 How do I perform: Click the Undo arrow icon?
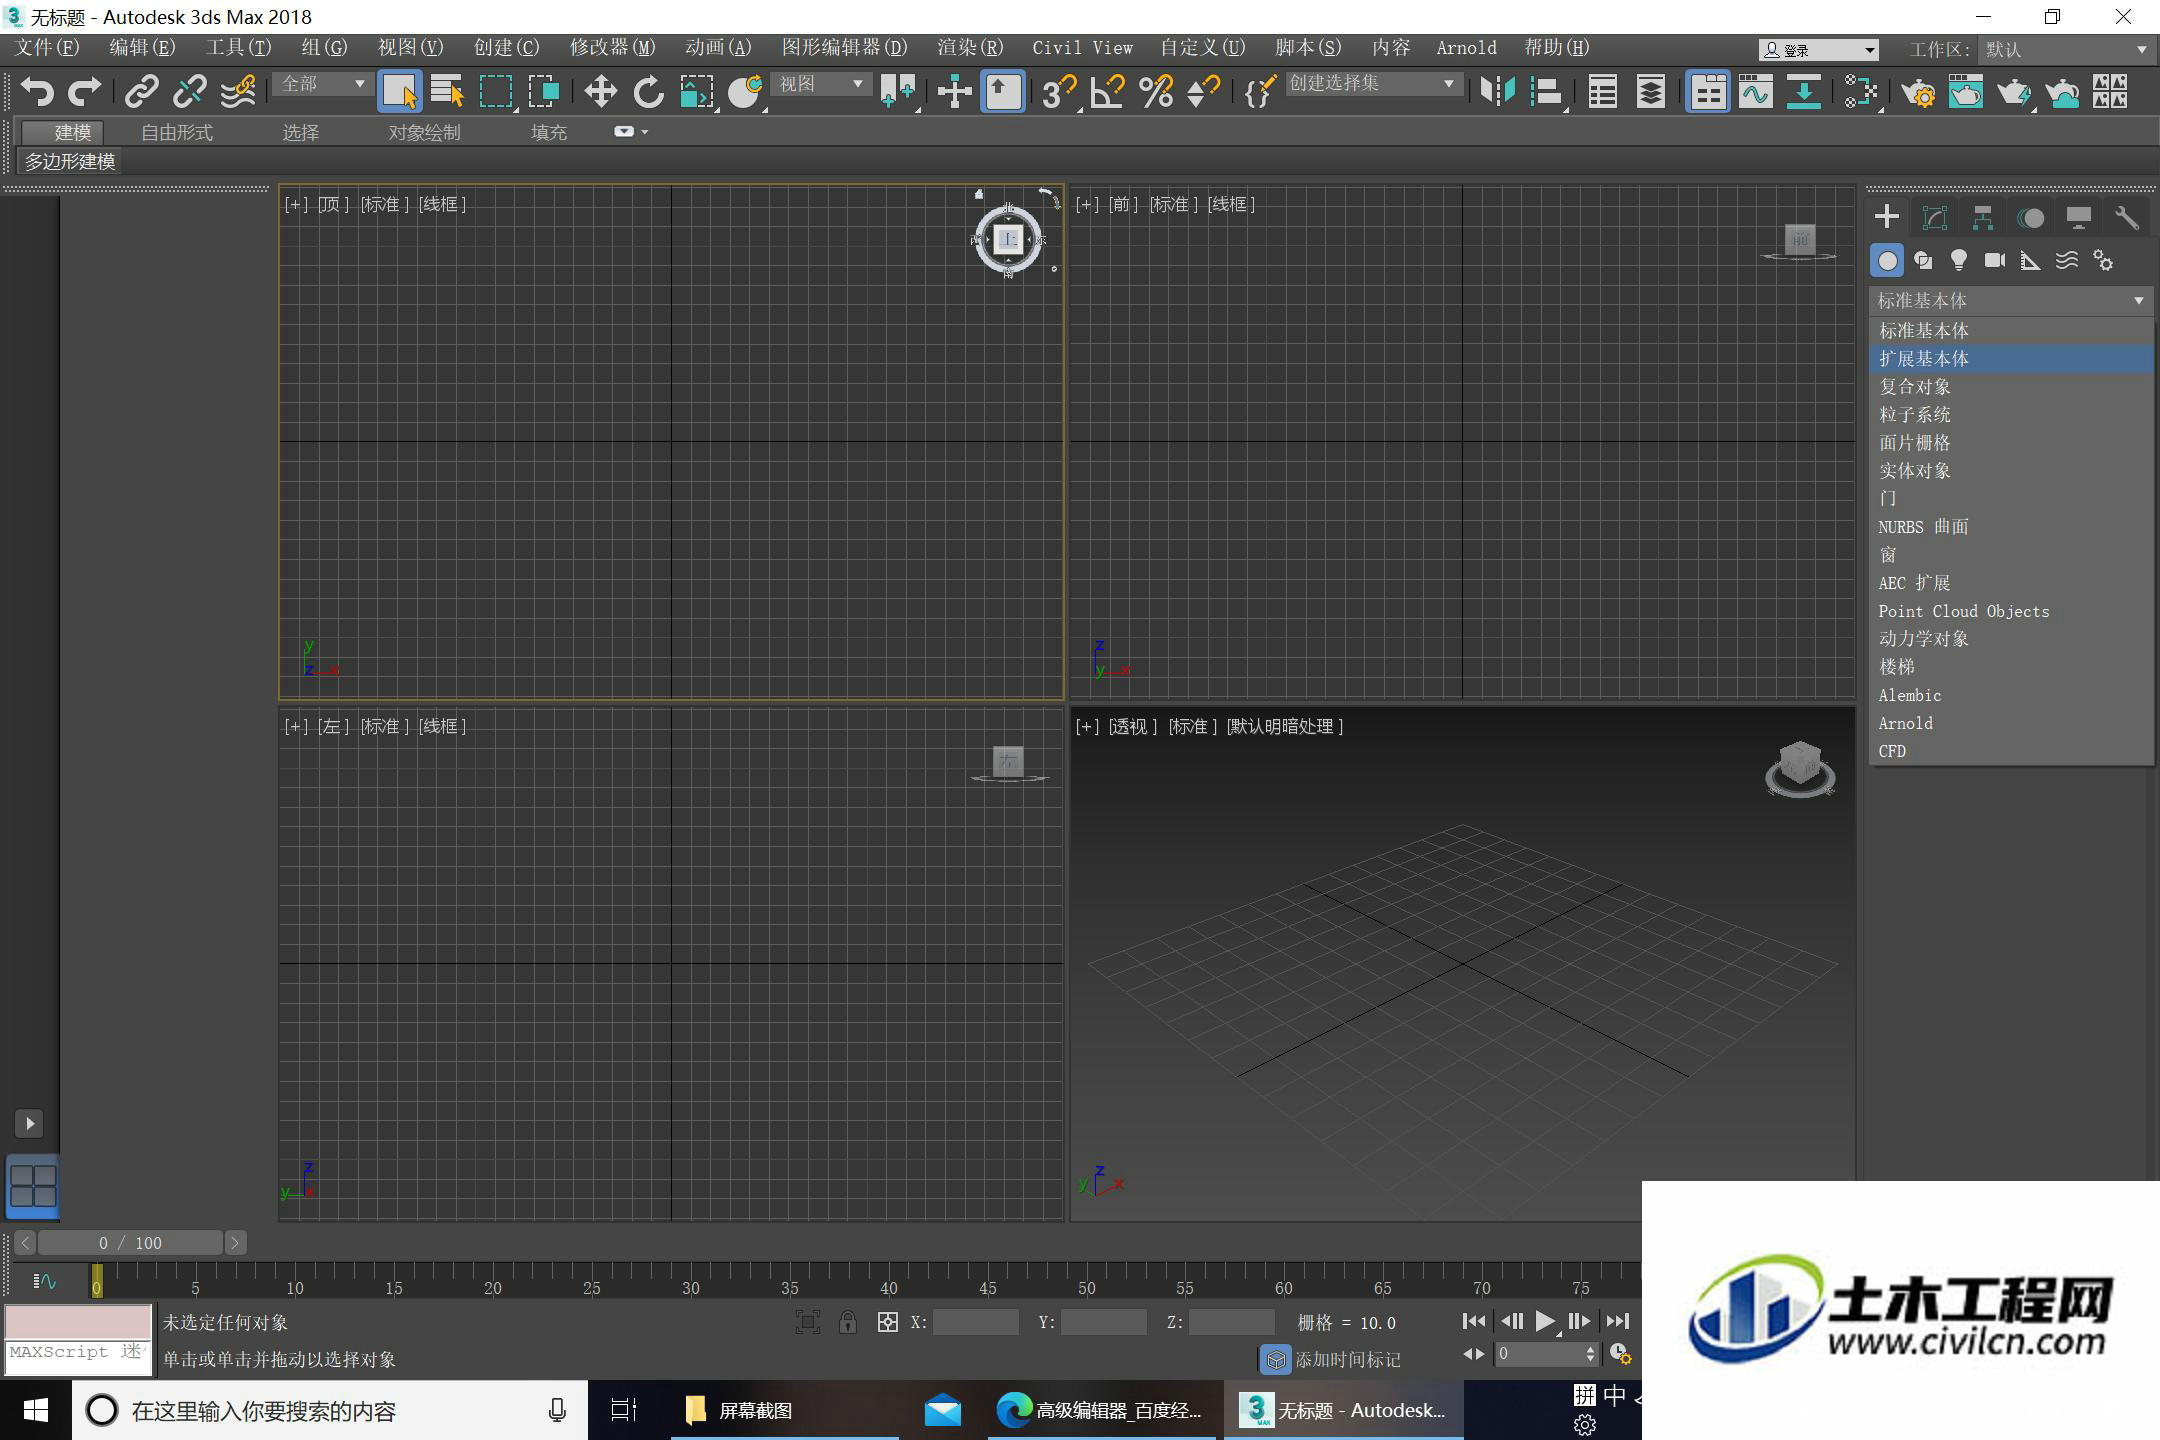coord(37,92)
